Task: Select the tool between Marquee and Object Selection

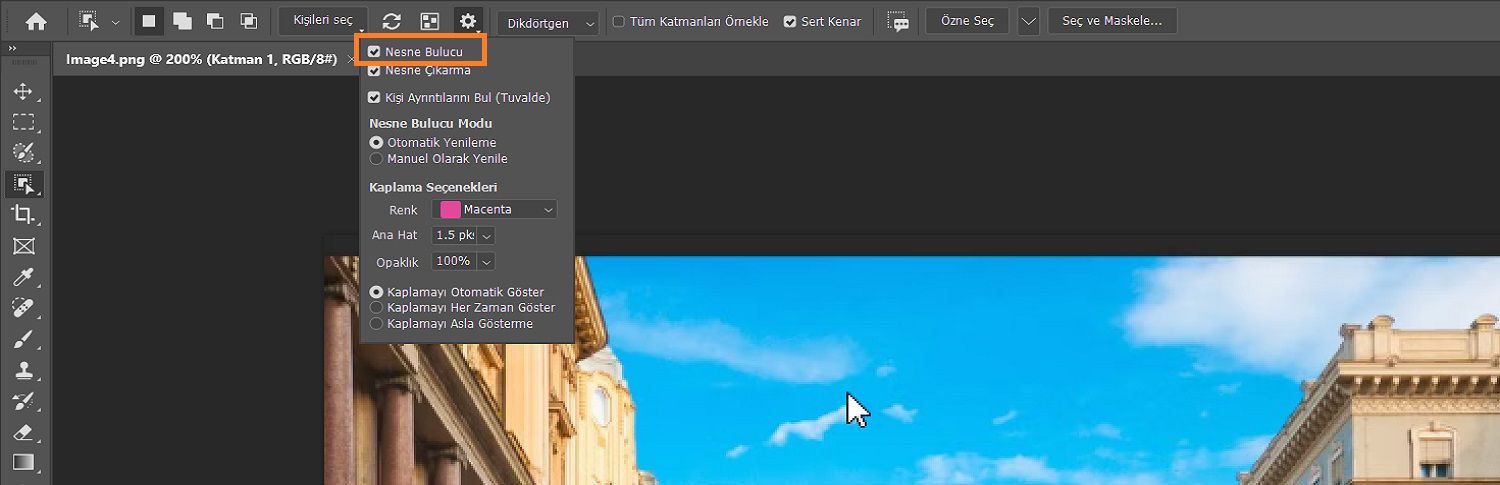Action: [23, 153]
